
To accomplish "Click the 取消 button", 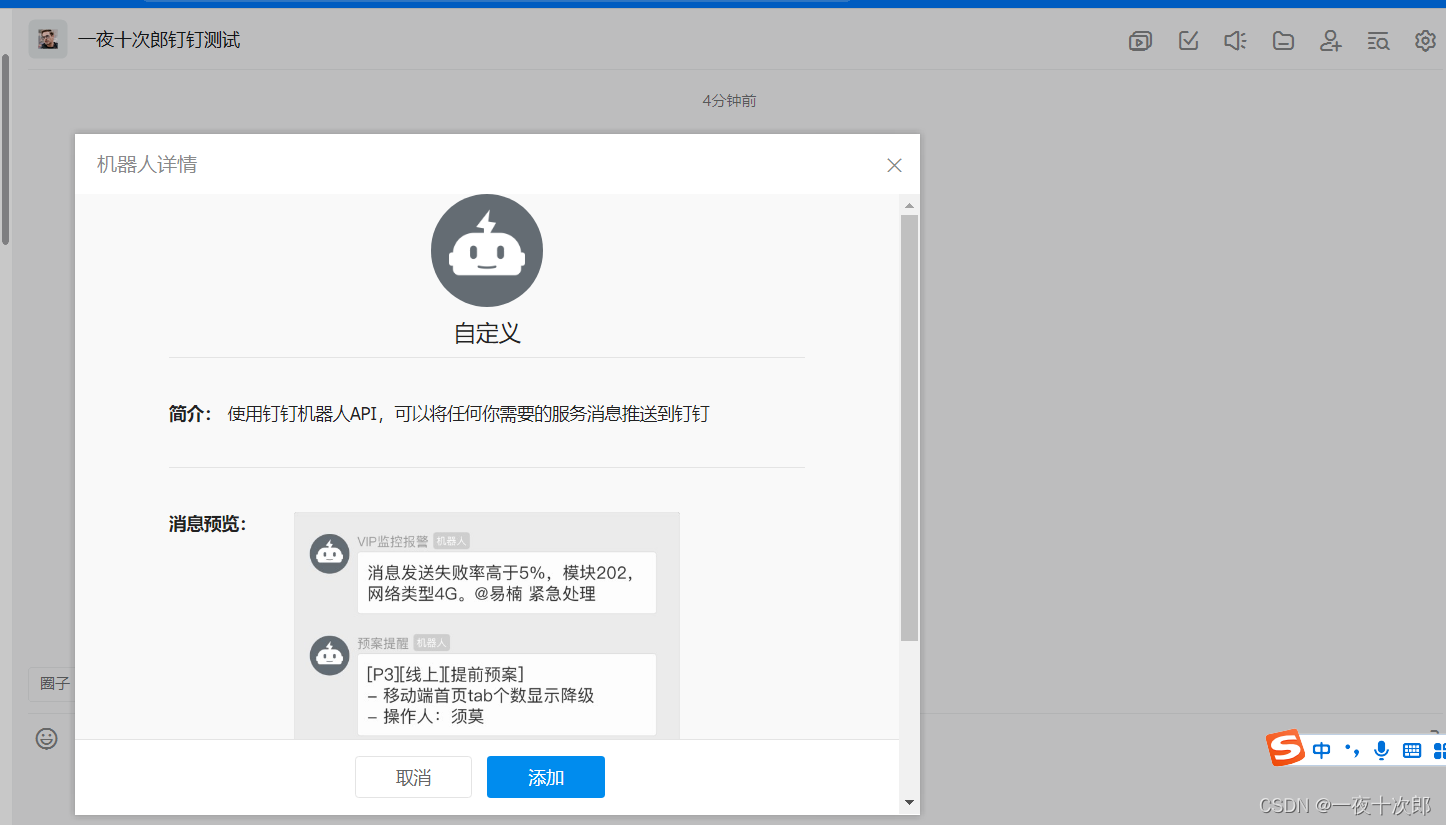I will pos(413,777).
